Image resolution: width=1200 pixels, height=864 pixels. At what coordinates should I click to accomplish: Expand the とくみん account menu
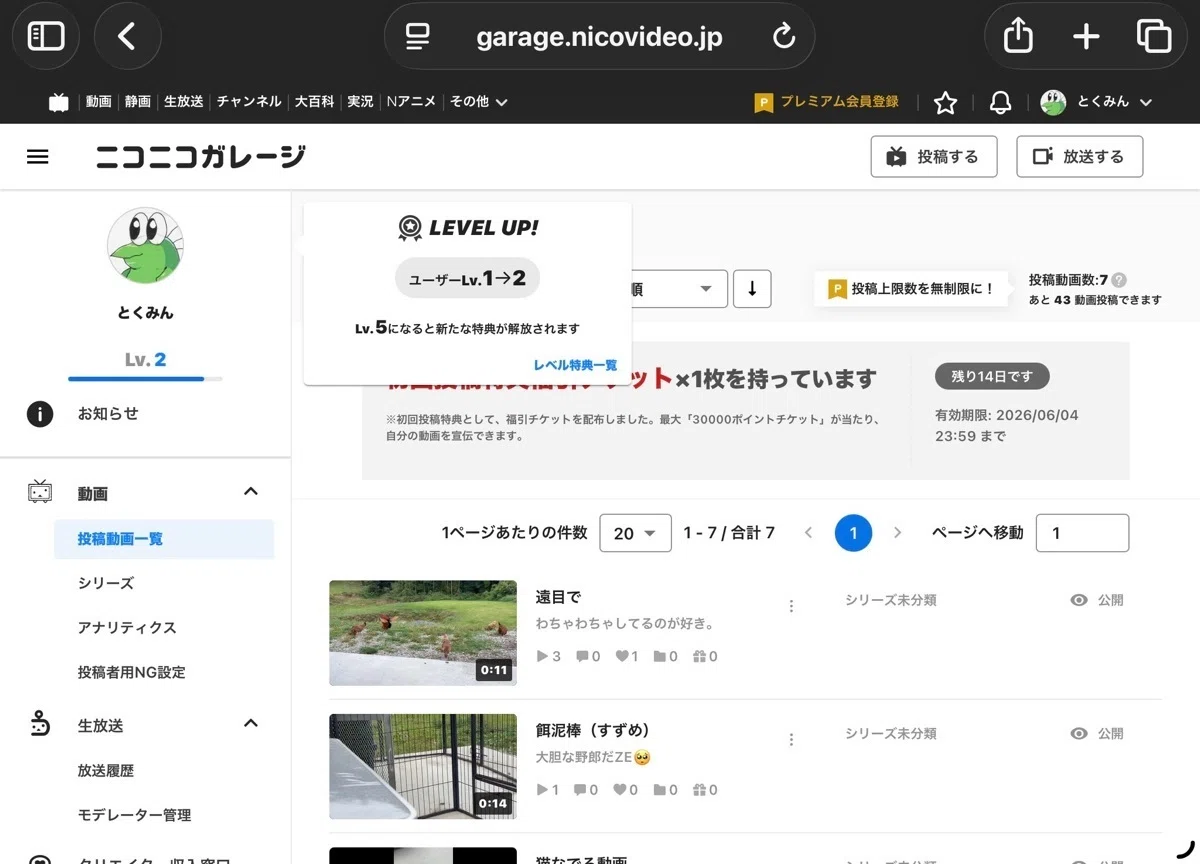pyautogui.click(x=1096, y=102)
